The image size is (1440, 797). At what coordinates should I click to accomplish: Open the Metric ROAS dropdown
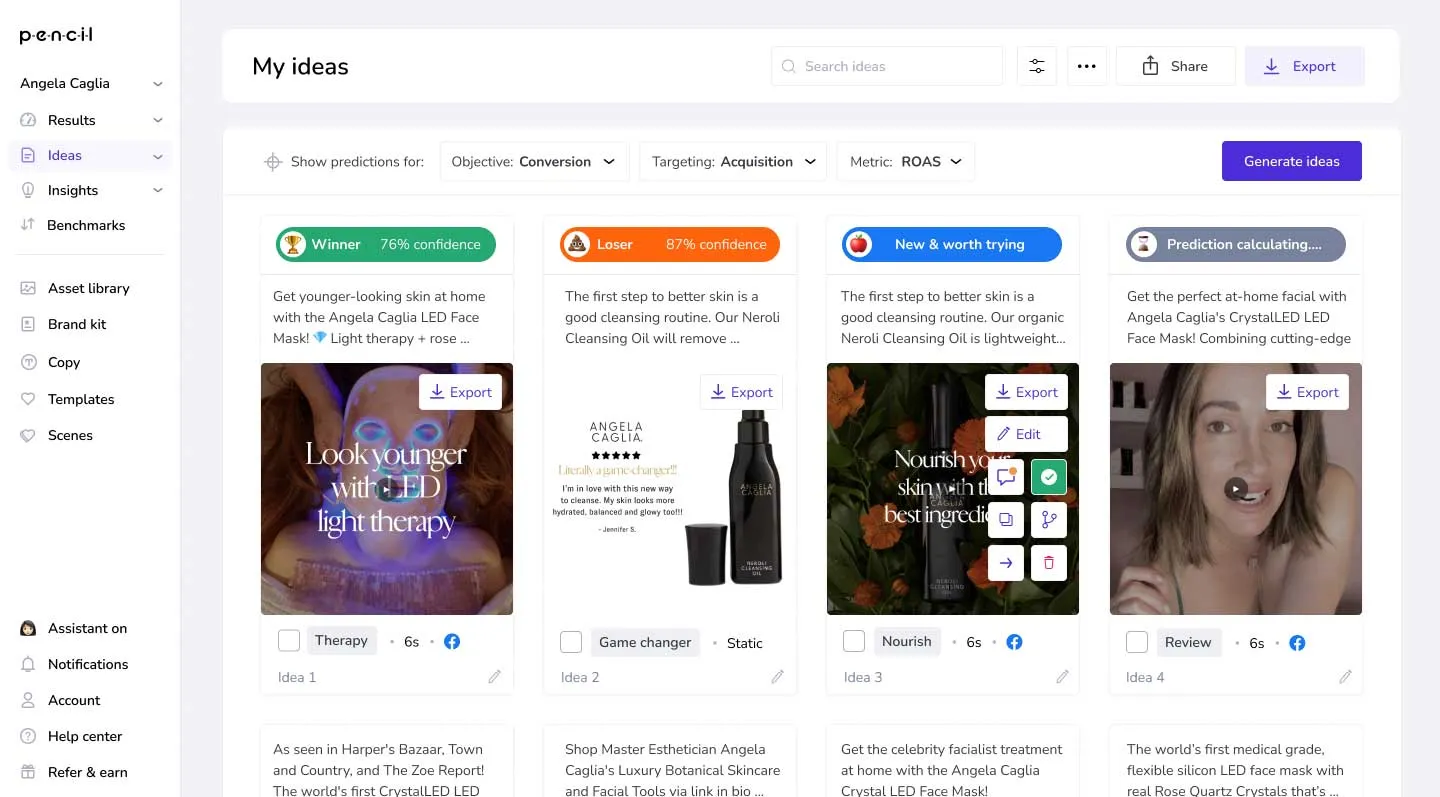(x=906, y=162)
